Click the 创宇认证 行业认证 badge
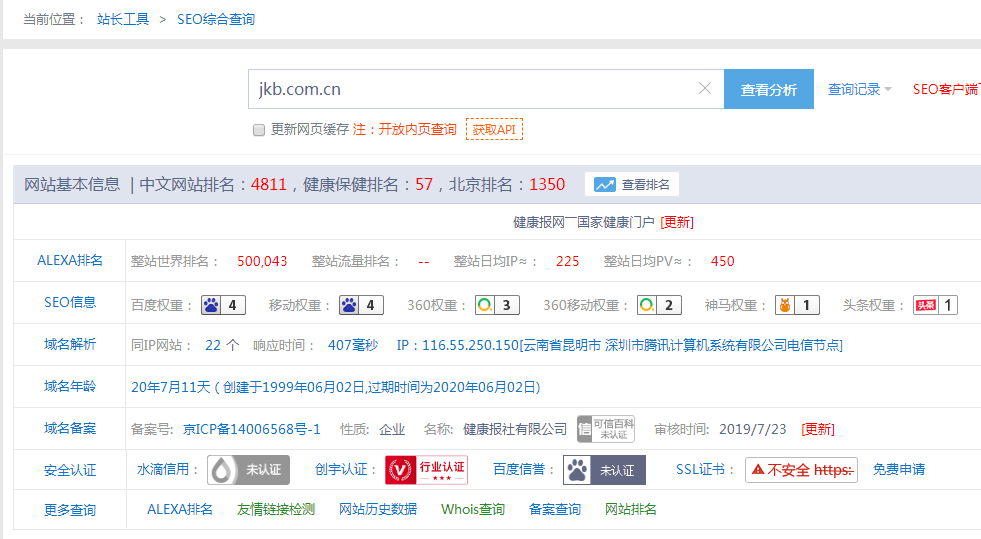 (x=426, y=470)
